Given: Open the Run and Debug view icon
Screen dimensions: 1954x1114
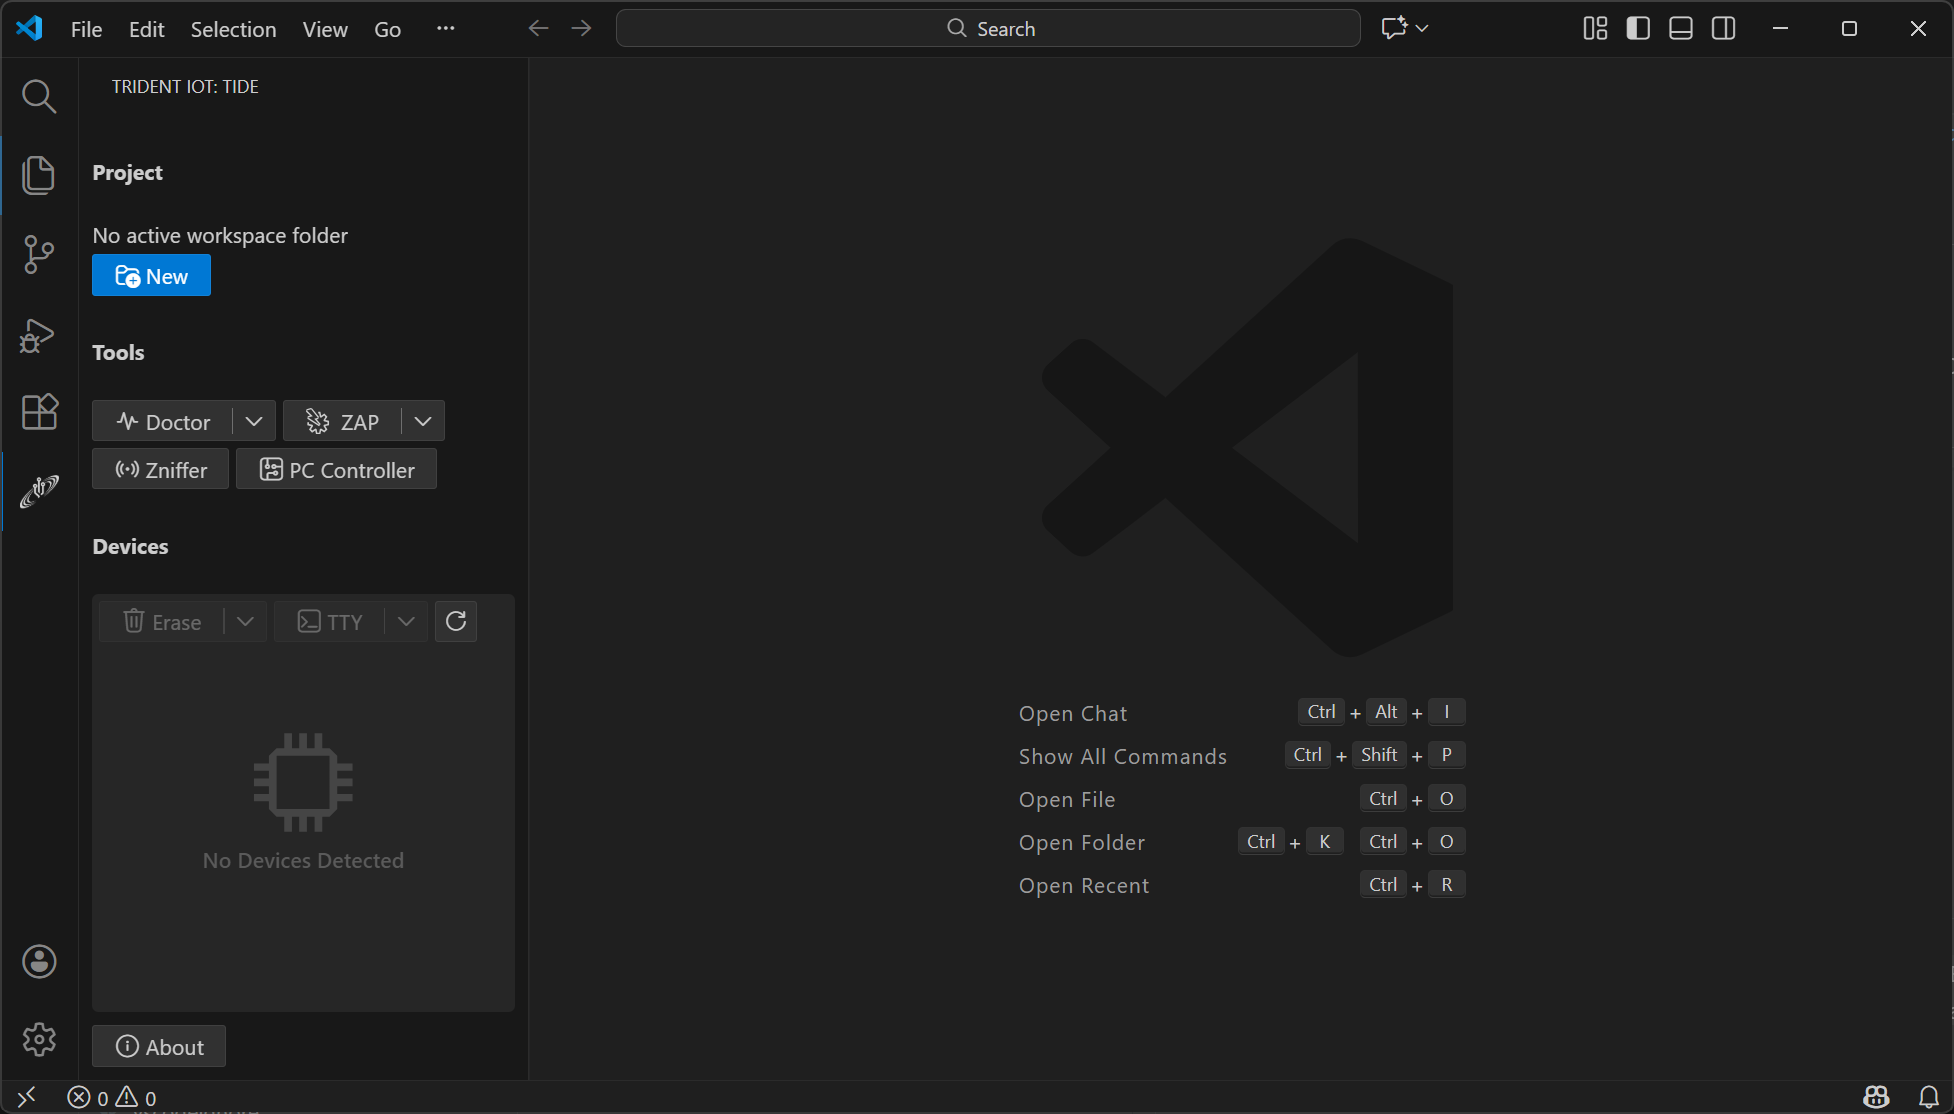Looking at the screenshot, I should (39, 335).
